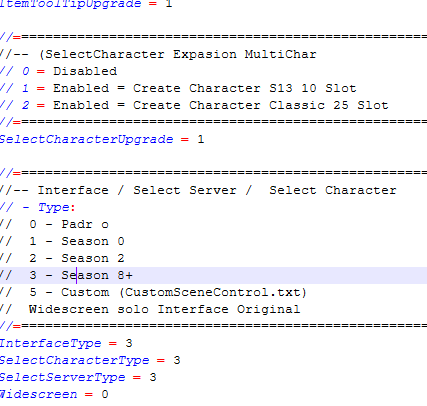
Task: Place cursor on InterfaceType key name
Action: (x=50, y=343)
